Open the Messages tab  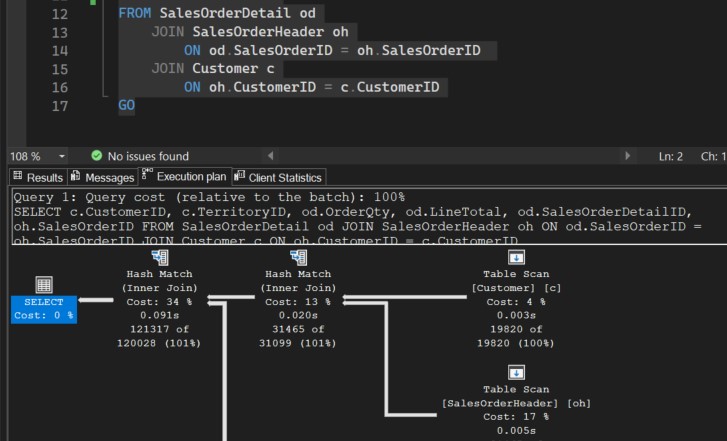(102, 177)
